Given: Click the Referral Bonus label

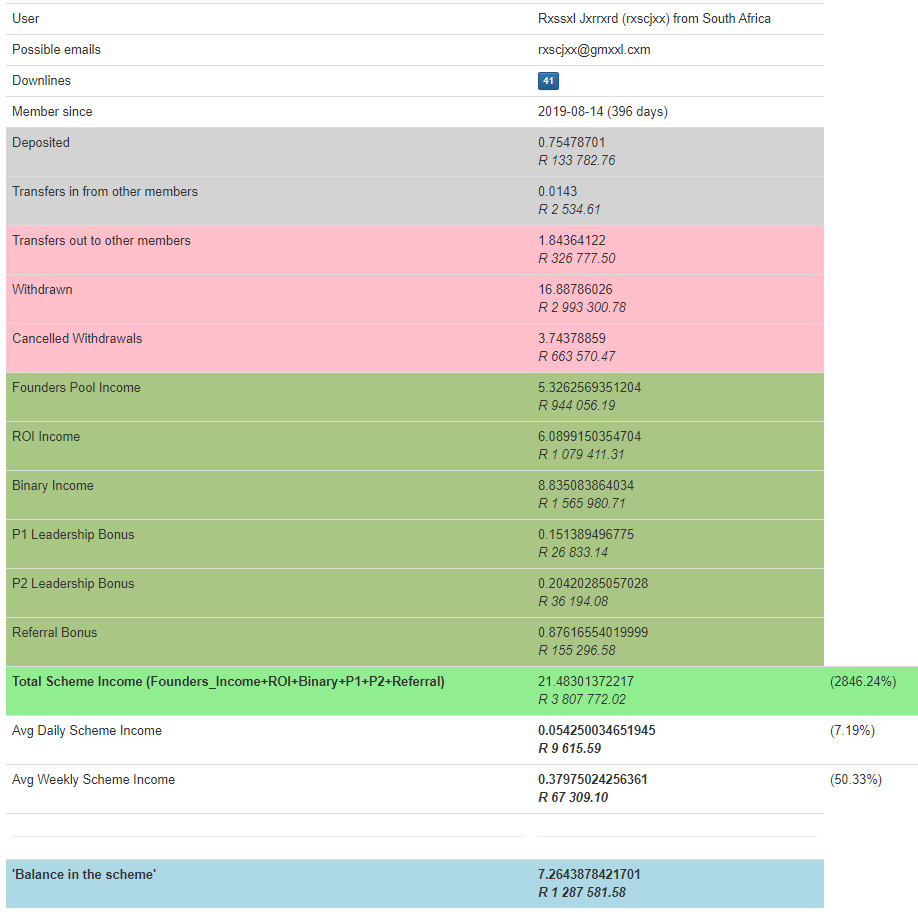Looking at the screenshot, I should point(55,633).
